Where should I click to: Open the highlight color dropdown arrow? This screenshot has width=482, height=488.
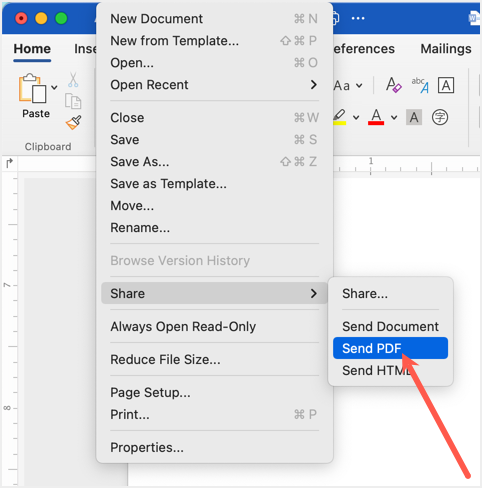(x=356, y=117)
